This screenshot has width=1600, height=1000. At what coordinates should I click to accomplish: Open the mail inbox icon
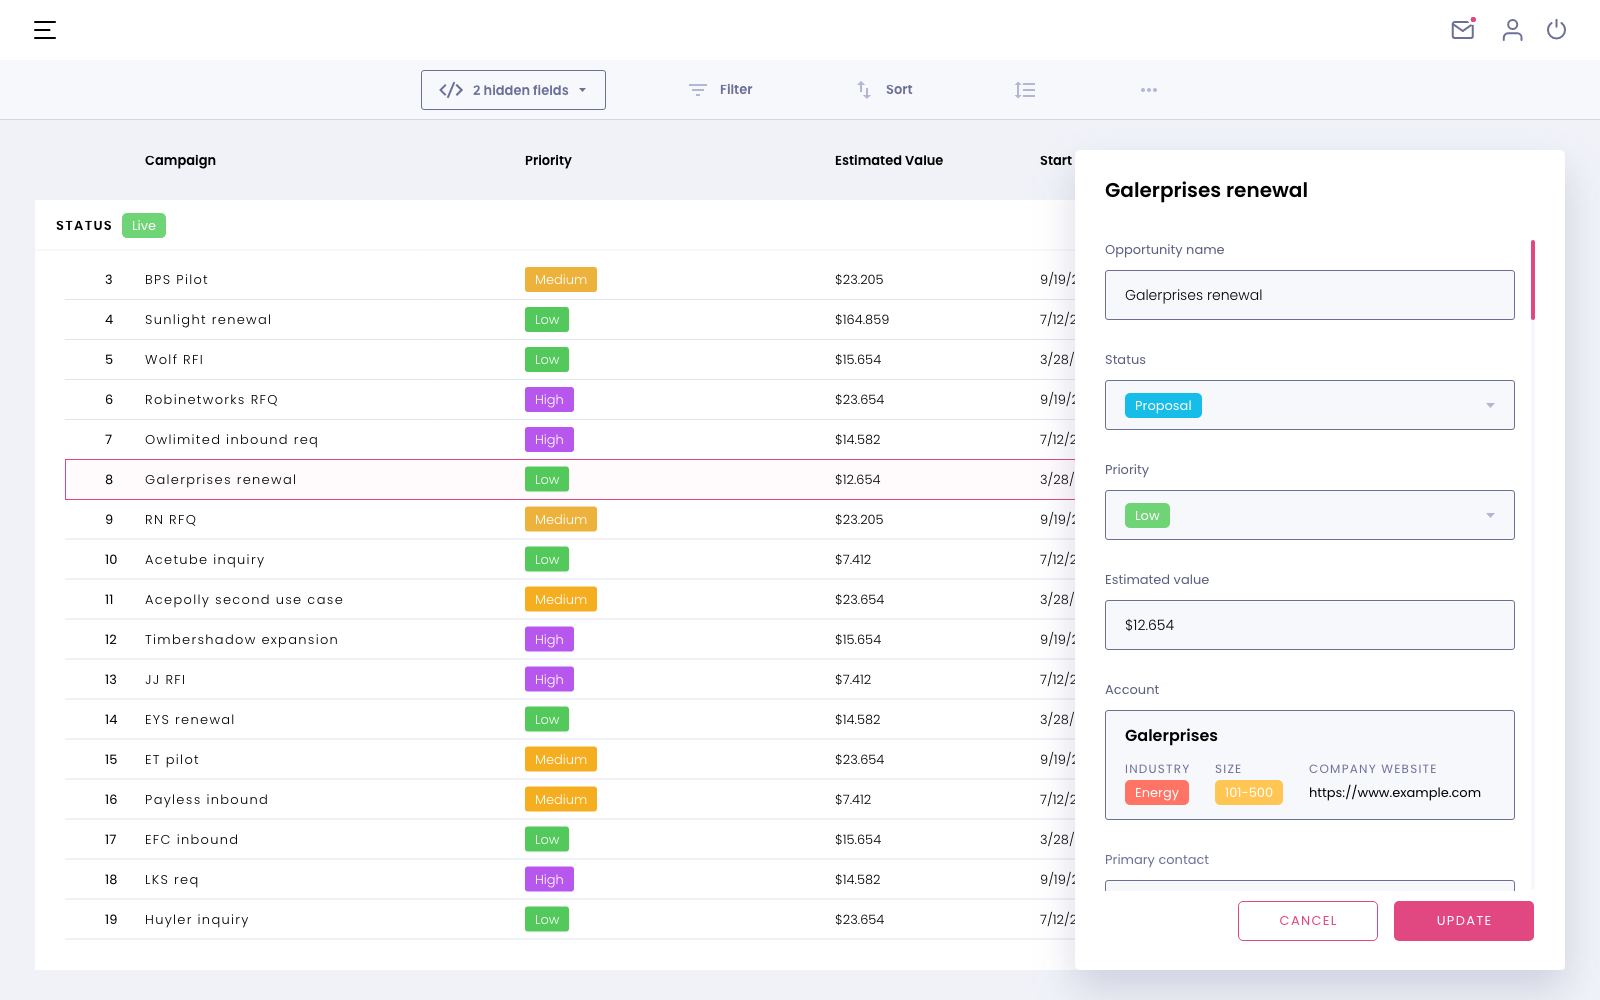point(1463,30)
